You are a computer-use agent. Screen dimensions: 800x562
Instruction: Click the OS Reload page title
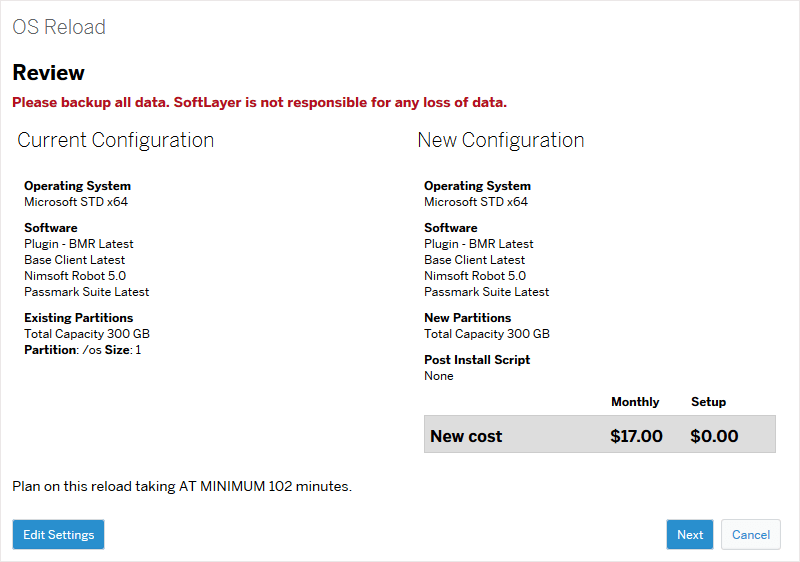point(59,27)
